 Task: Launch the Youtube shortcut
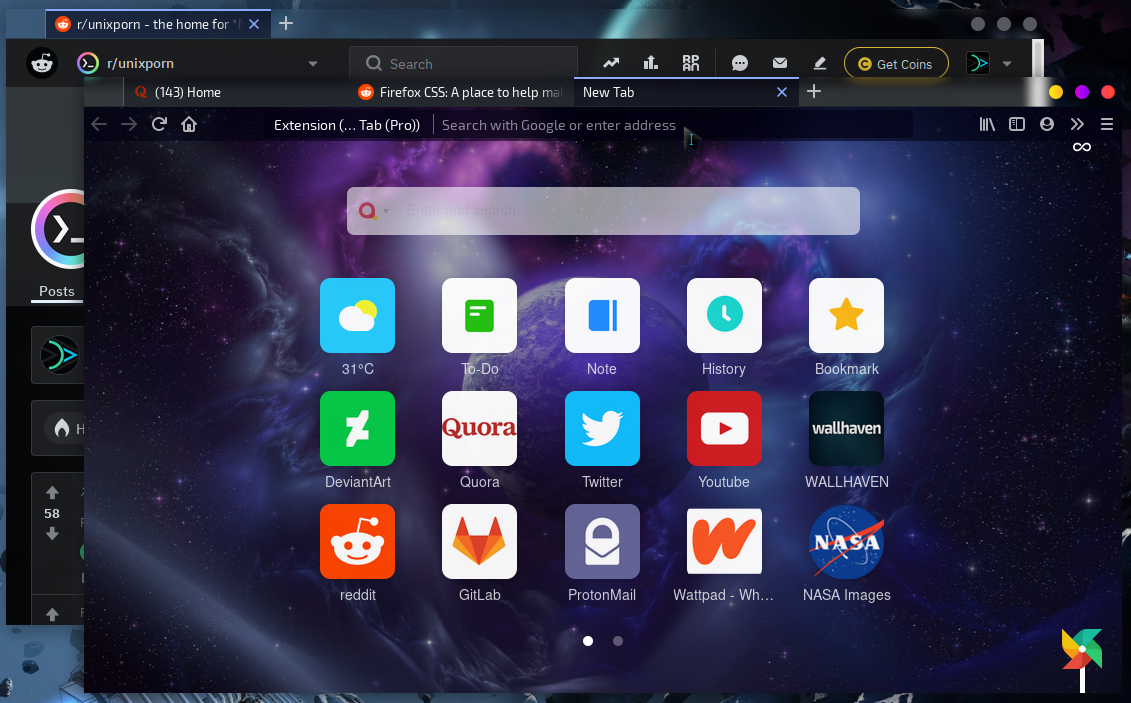pos(723,428)
